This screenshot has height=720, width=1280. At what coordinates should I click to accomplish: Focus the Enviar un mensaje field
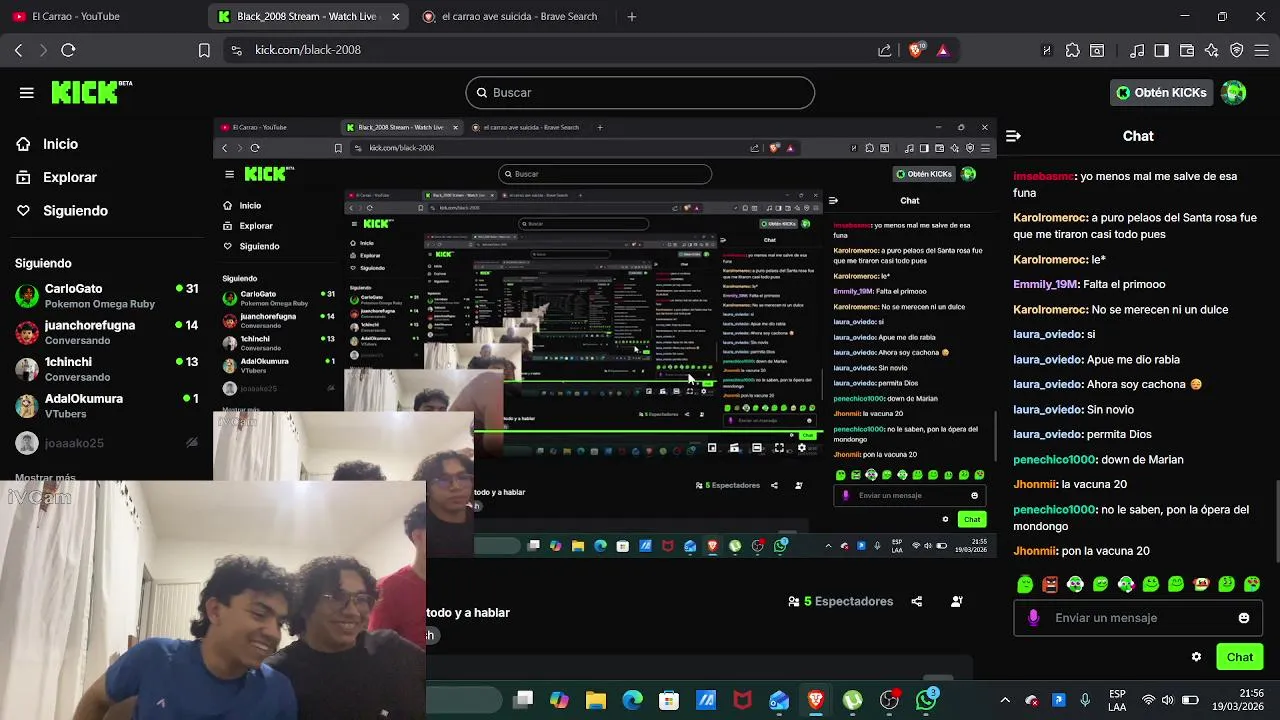[x=1138, y=618]
